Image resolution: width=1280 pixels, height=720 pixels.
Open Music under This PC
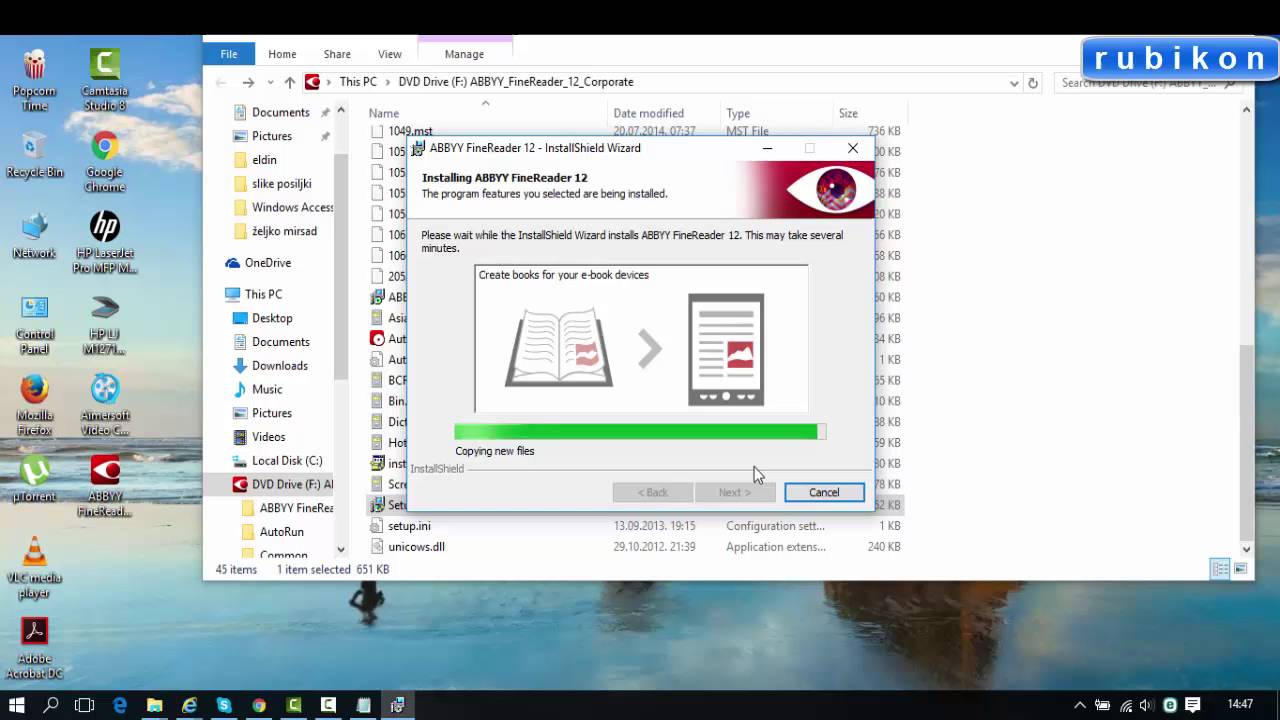(267, 389)
